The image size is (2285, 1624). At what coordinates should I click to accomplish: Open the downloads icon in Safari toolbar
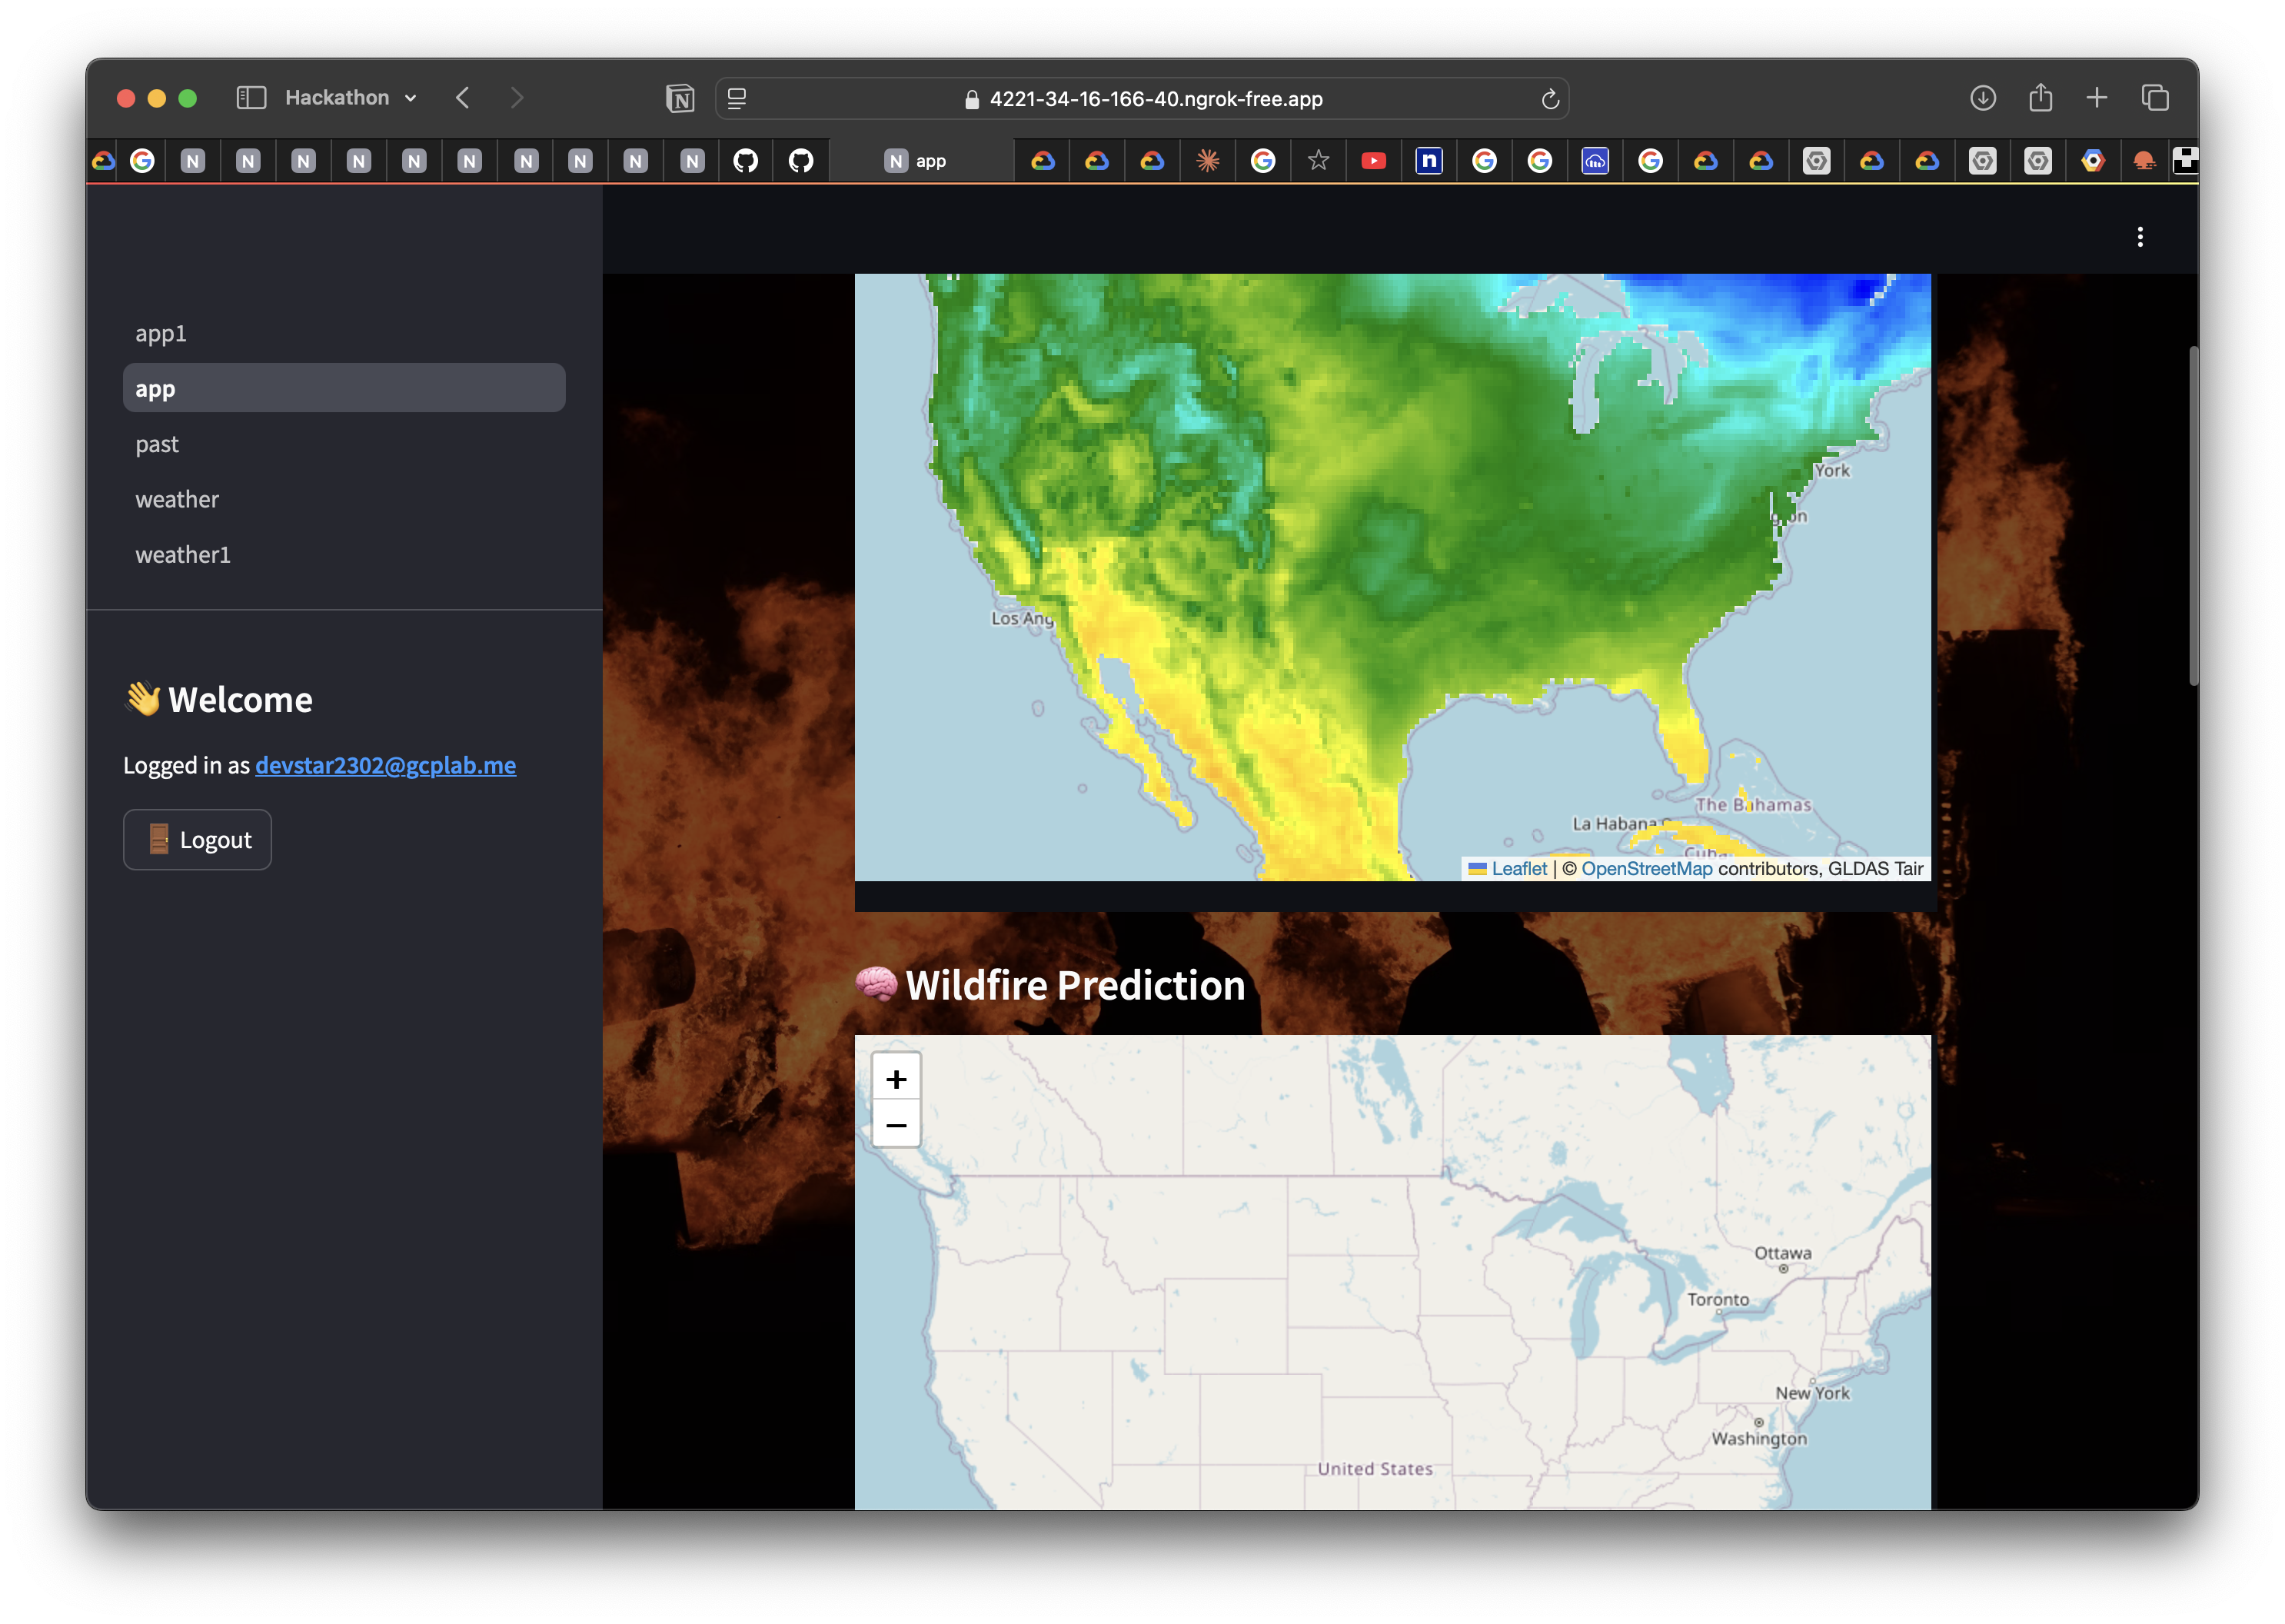tap(1982, 98)
